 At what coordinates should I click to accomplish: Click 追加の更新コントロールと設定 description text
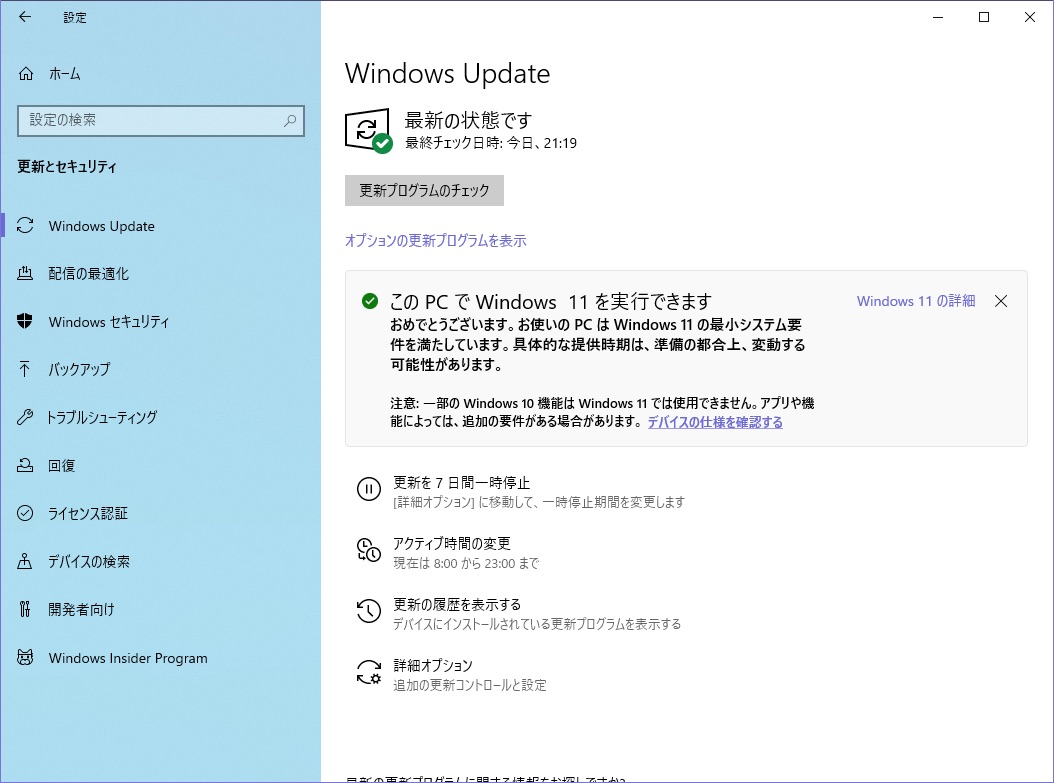click(x=470, y=686)
